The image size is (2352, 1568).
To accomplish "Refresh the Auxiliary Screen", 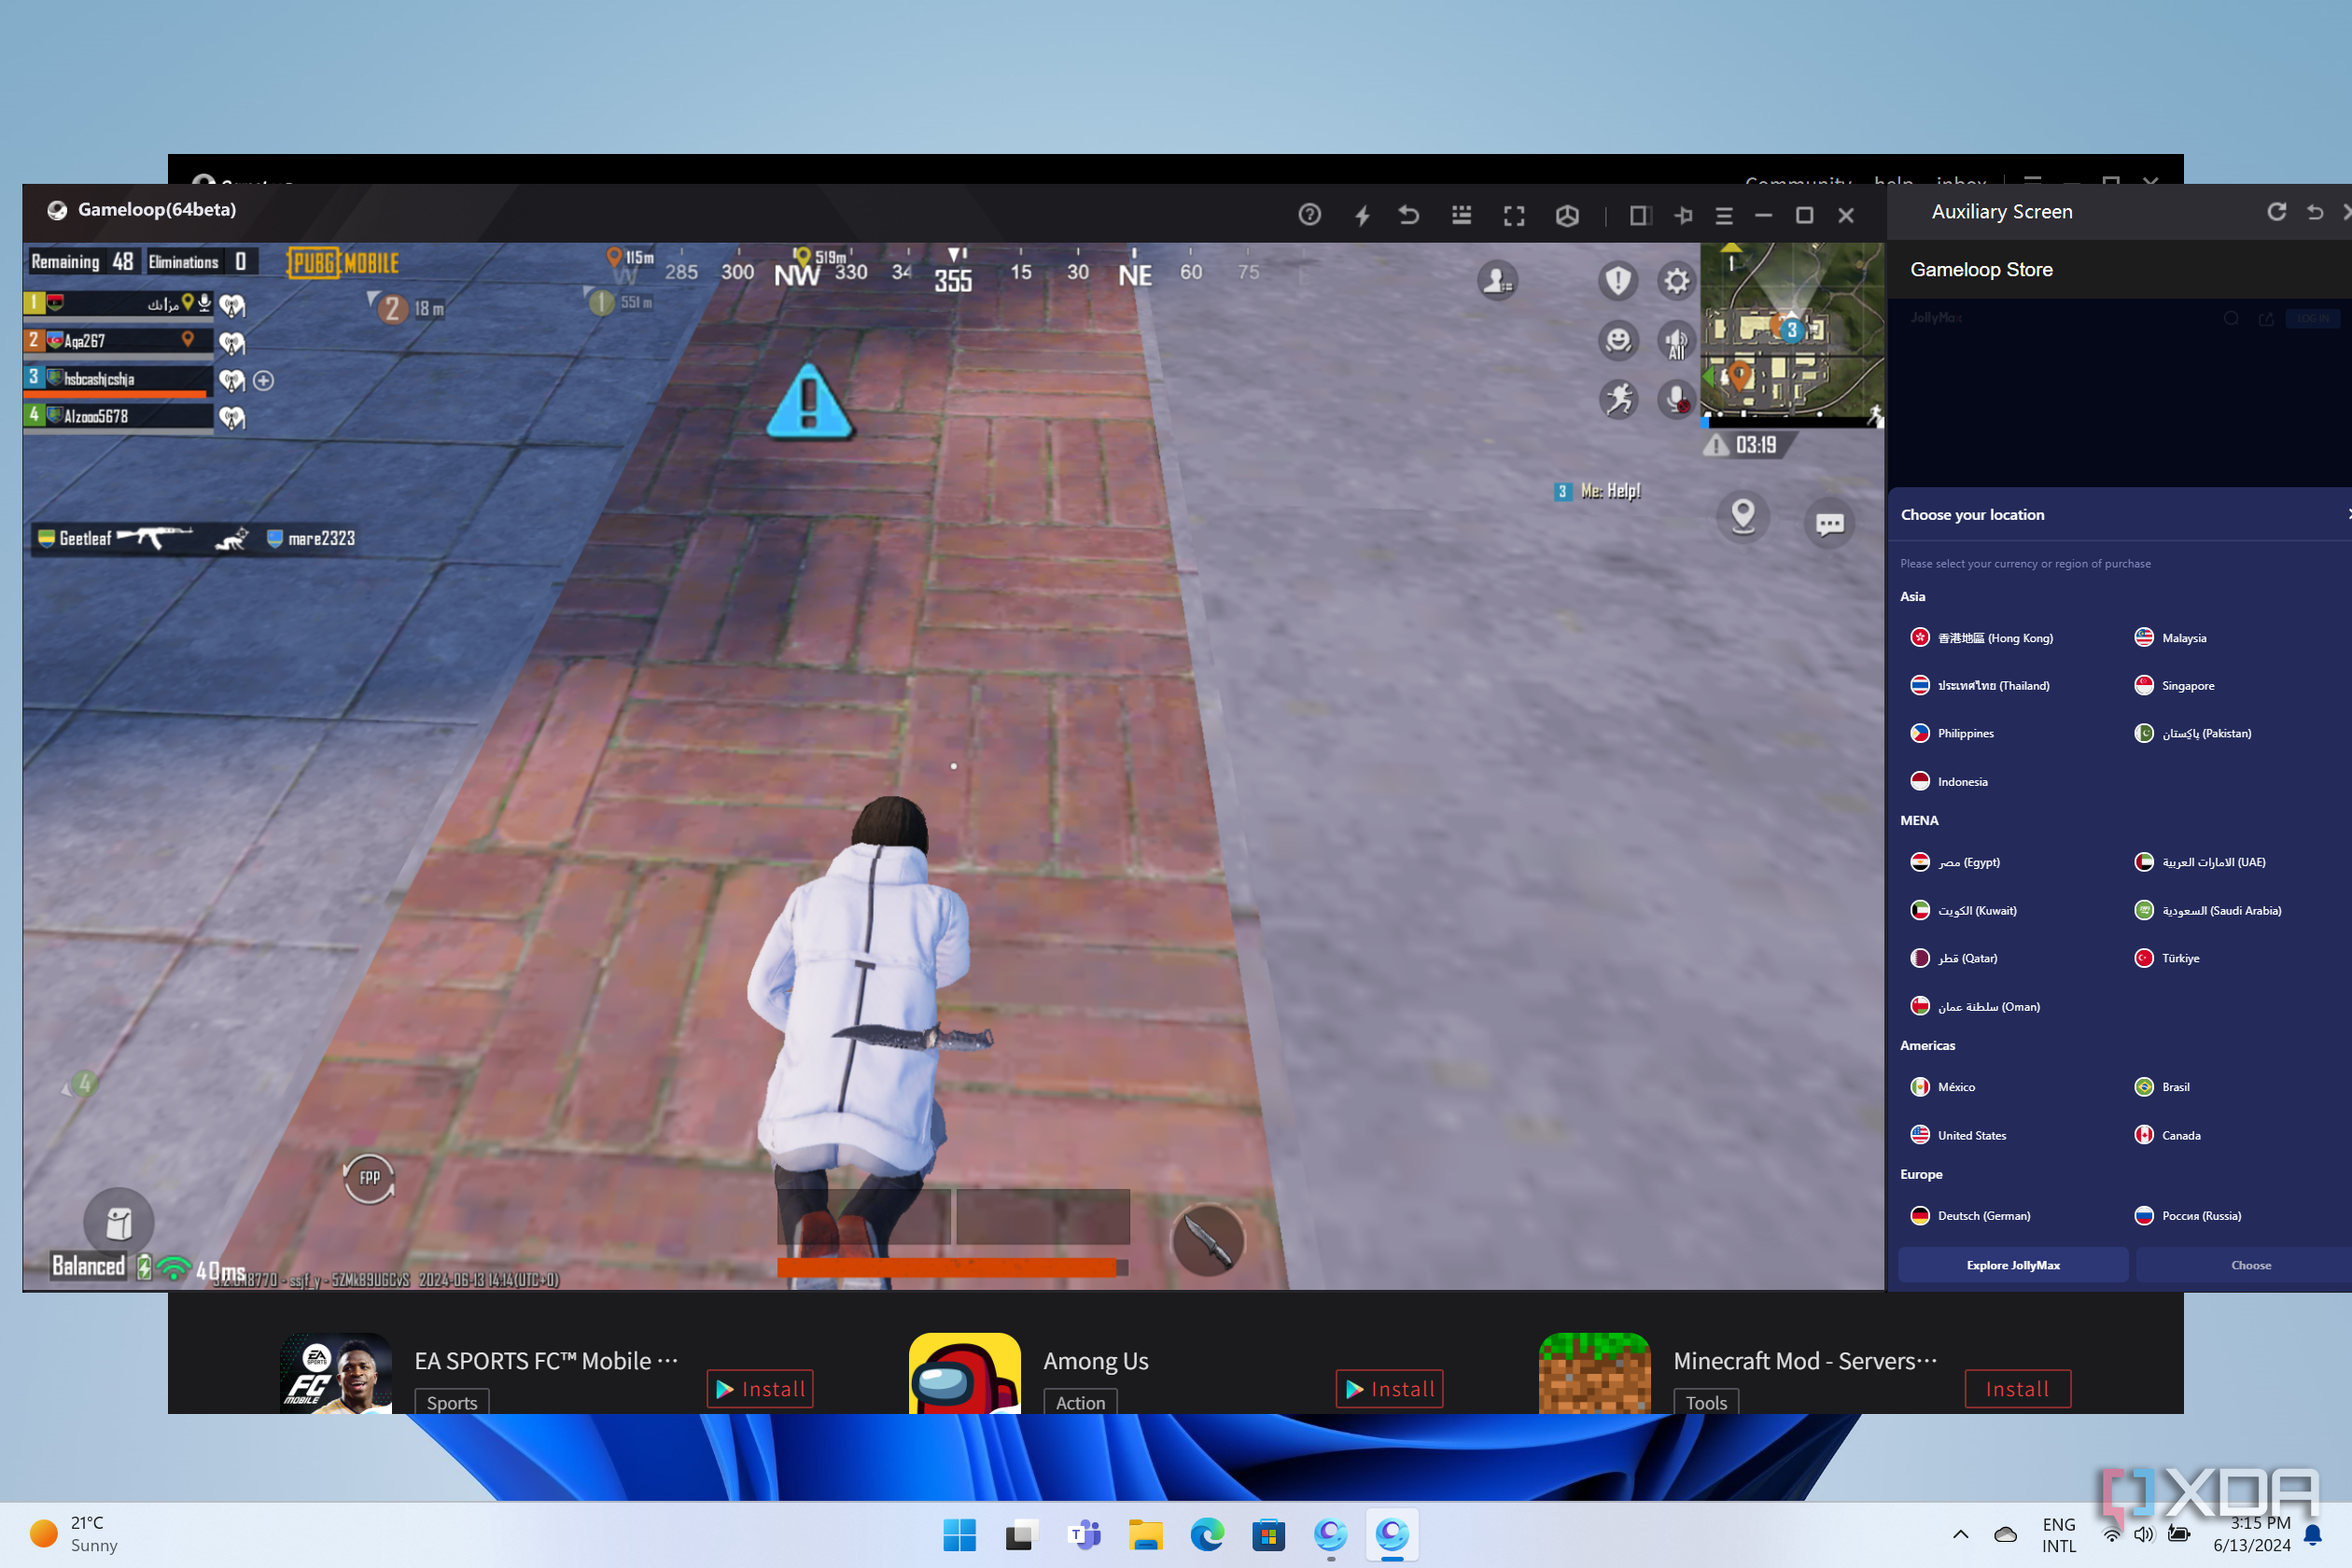I will pyautogui.click(x=2277, y=212).
